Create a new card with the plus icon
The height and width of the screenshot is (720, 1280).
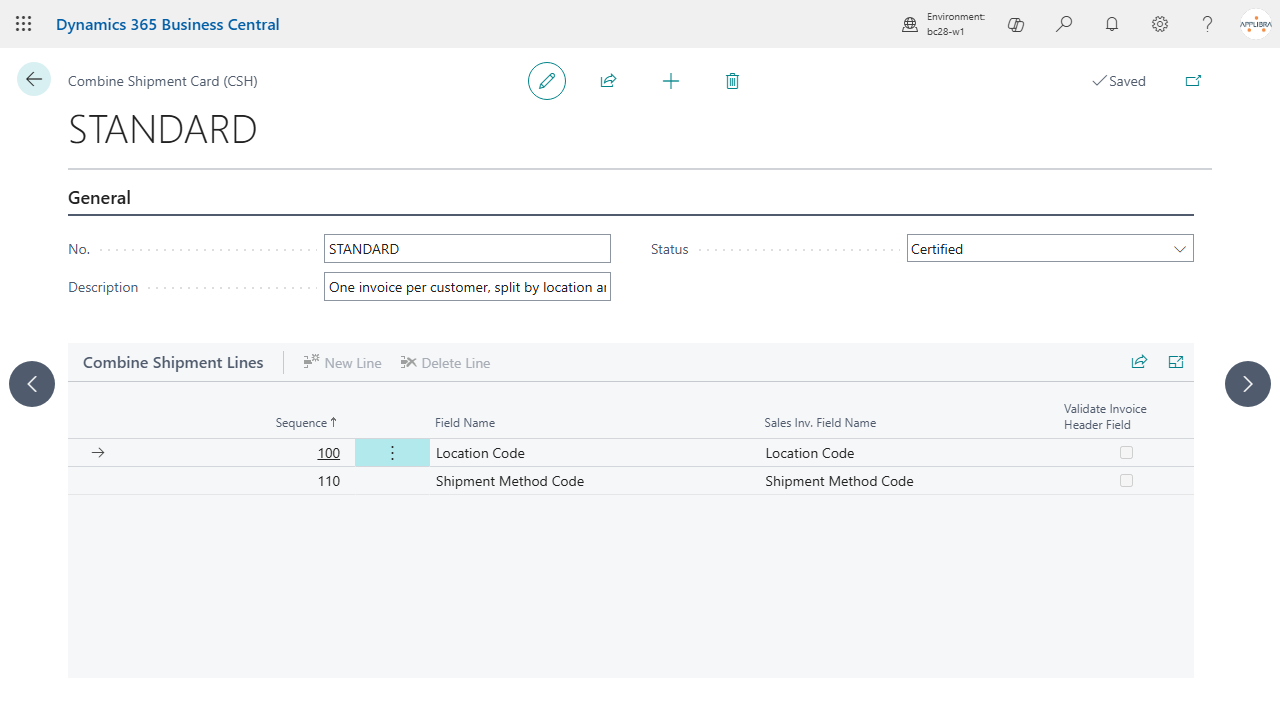click(x=671, y=81)
